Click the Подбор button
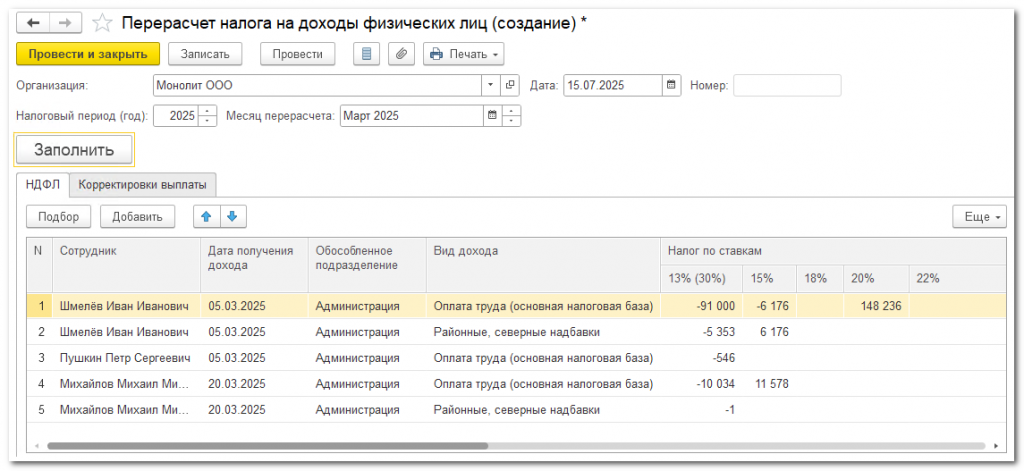The height and width of the screenshot is (471, 1024). point(58,217)
